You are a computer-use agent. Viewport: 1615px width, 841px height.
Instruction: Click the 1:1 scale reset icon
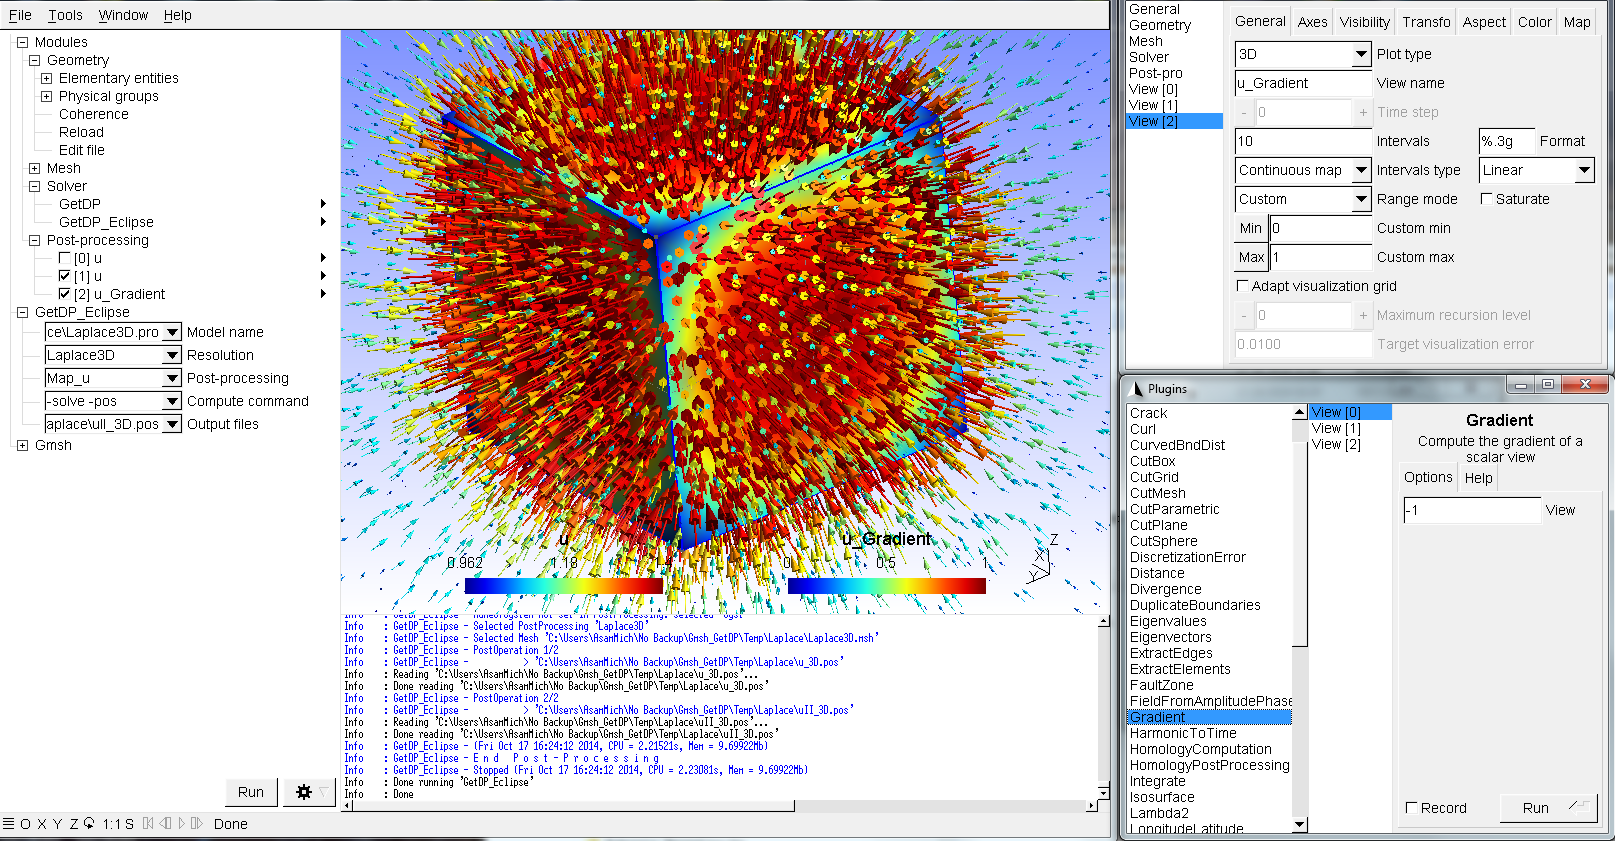pos(111,824)
